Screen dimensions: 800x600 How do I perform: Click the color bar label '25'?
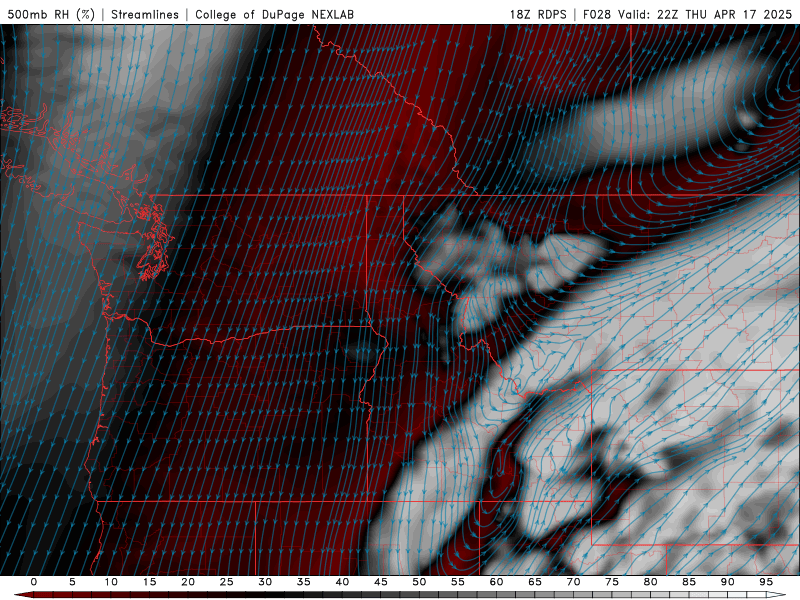click(227, 582)
